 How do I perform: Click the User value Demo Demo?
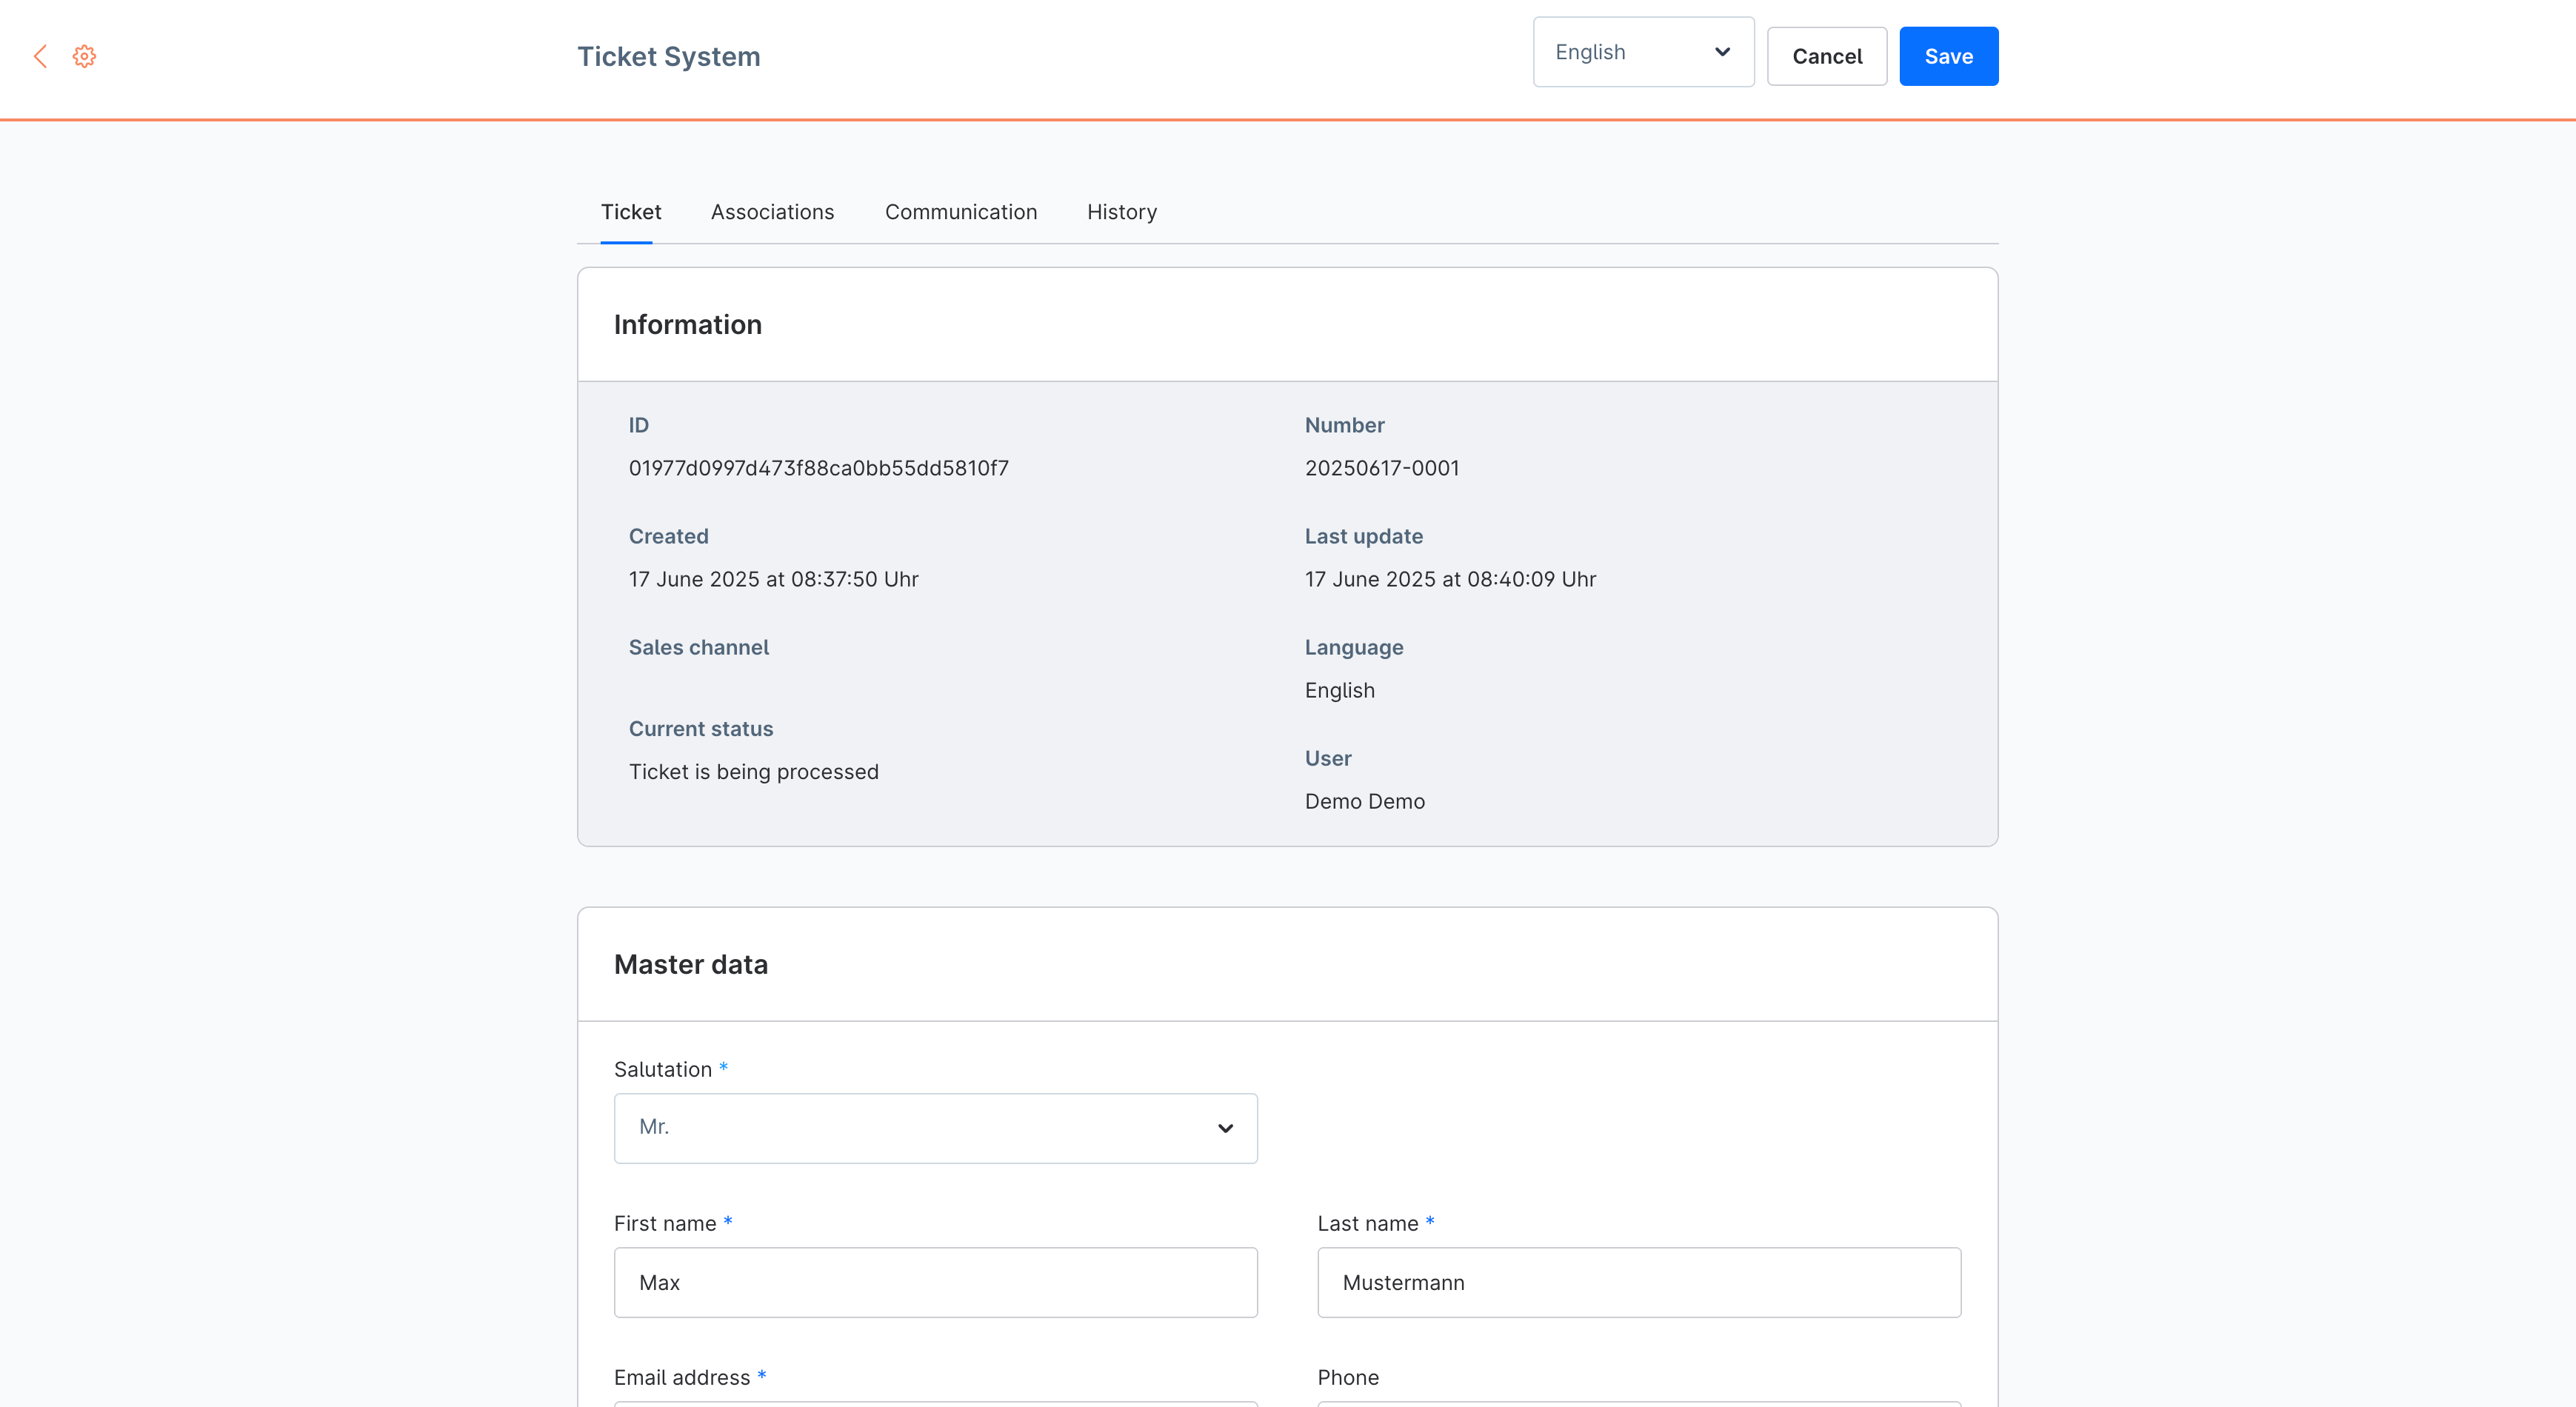[1364, 801]
